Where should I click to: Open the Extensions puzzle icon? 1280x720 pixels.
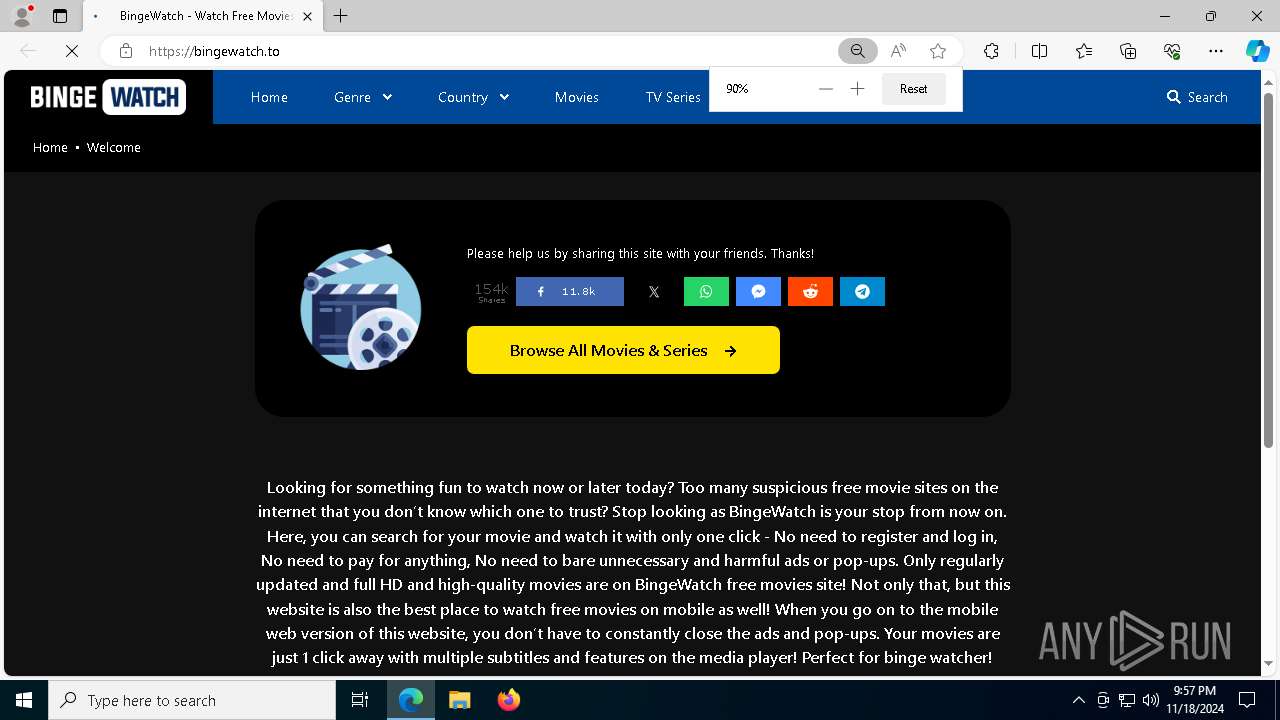(x=991, y=51)
